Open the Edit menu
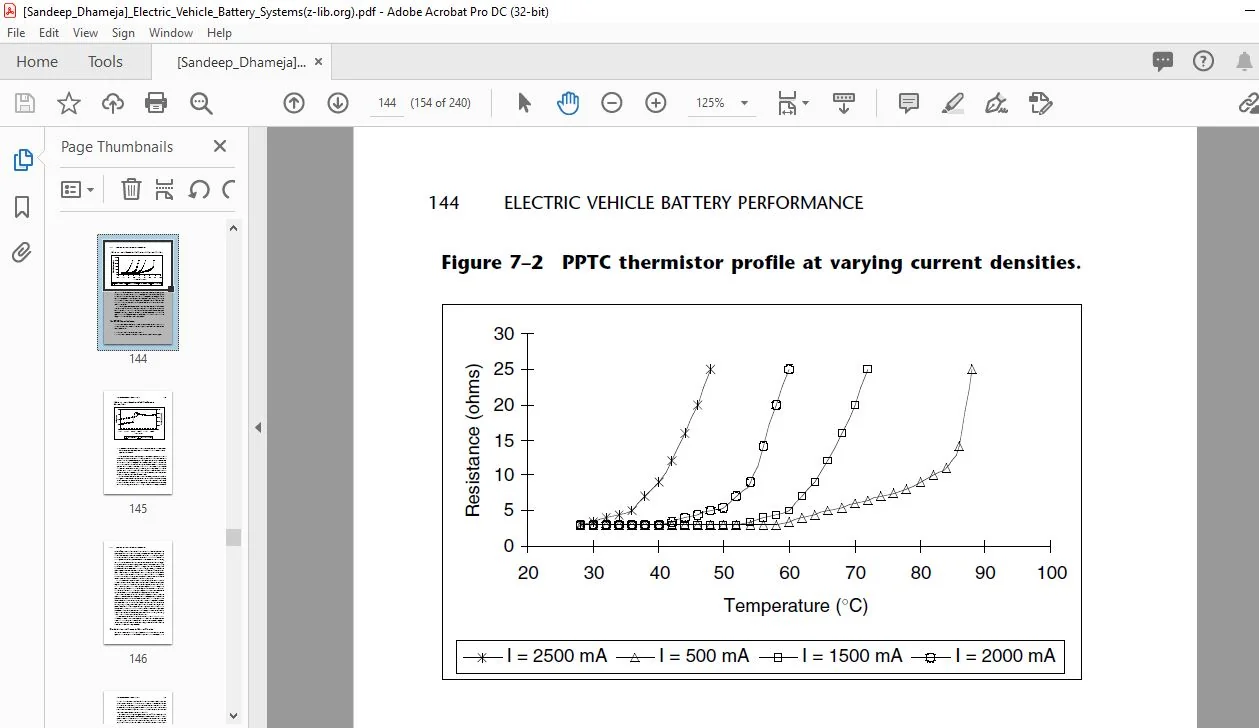1259x728 pixels. tap(49, 33)
